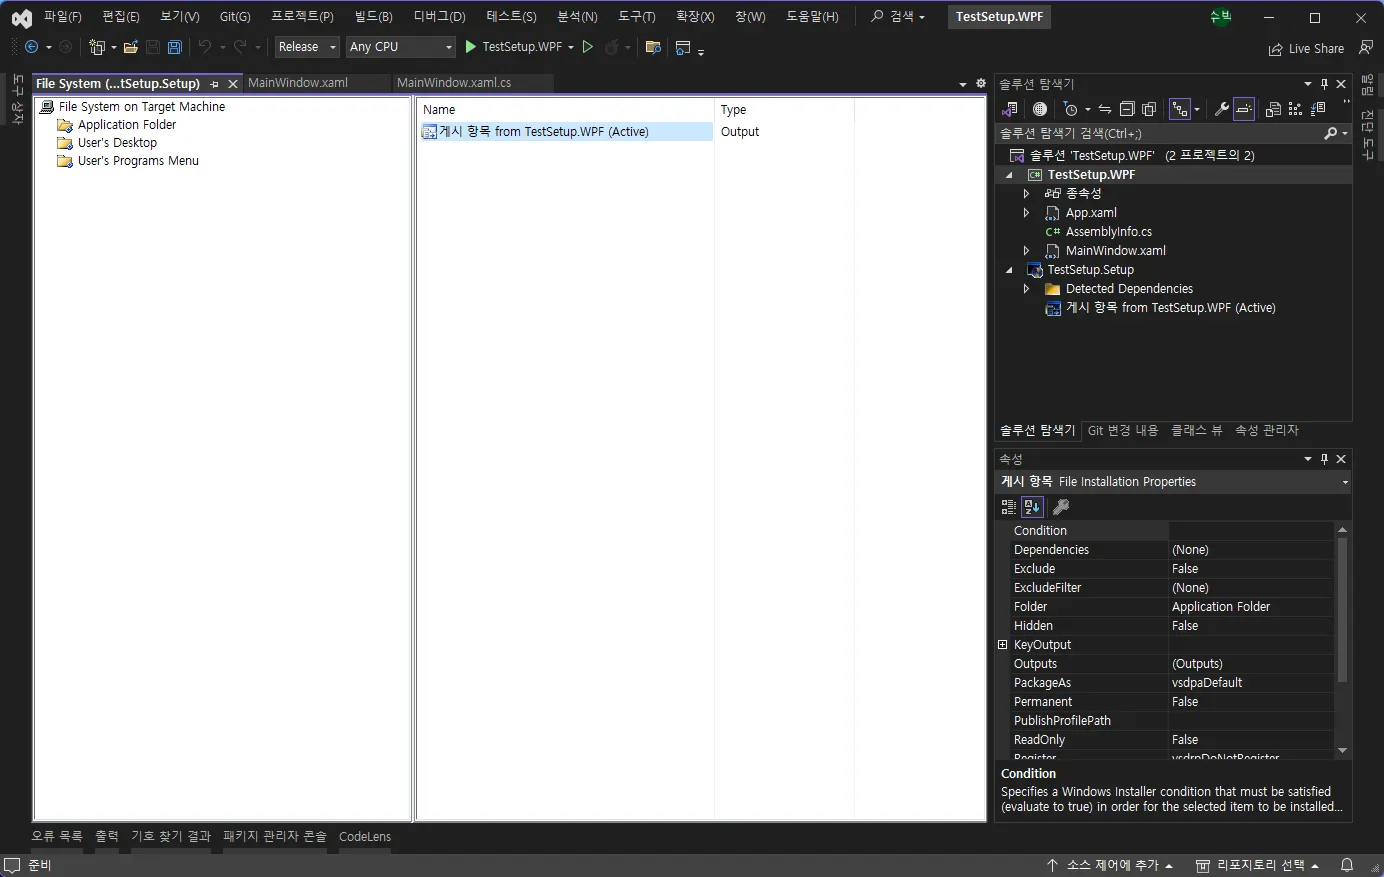The image size is (1384, 877).
Task: Click the View Code pages icon
Action: tap(1273, 109)
